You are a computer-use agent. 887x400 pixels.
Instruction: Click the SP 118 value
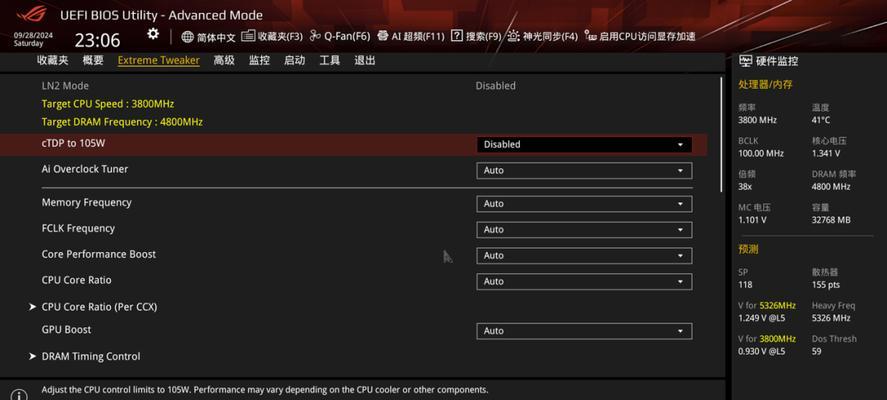[745, 285]
